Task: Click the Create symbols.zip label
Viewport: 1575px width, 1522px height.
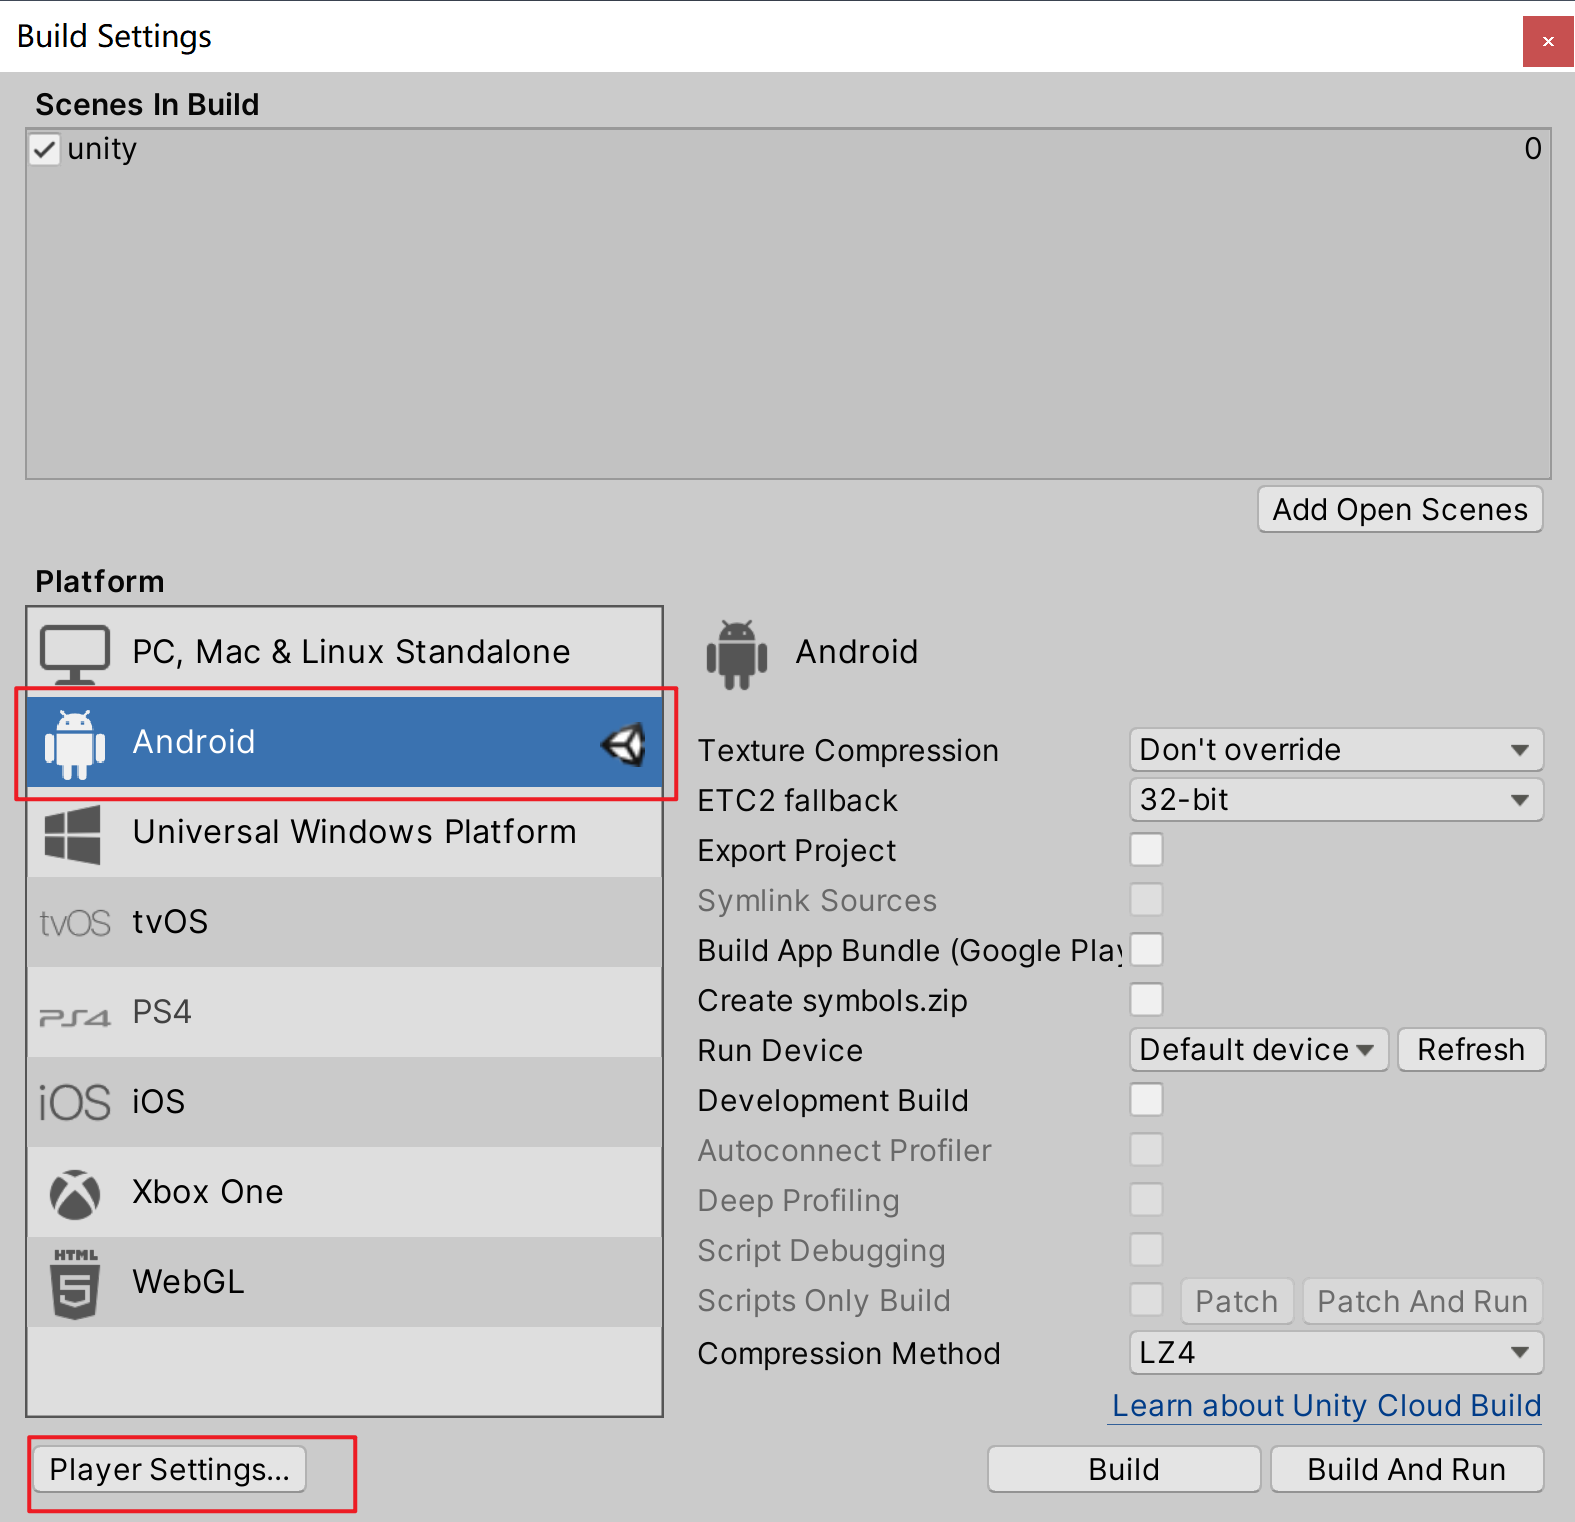Action: pos(833,1001)
